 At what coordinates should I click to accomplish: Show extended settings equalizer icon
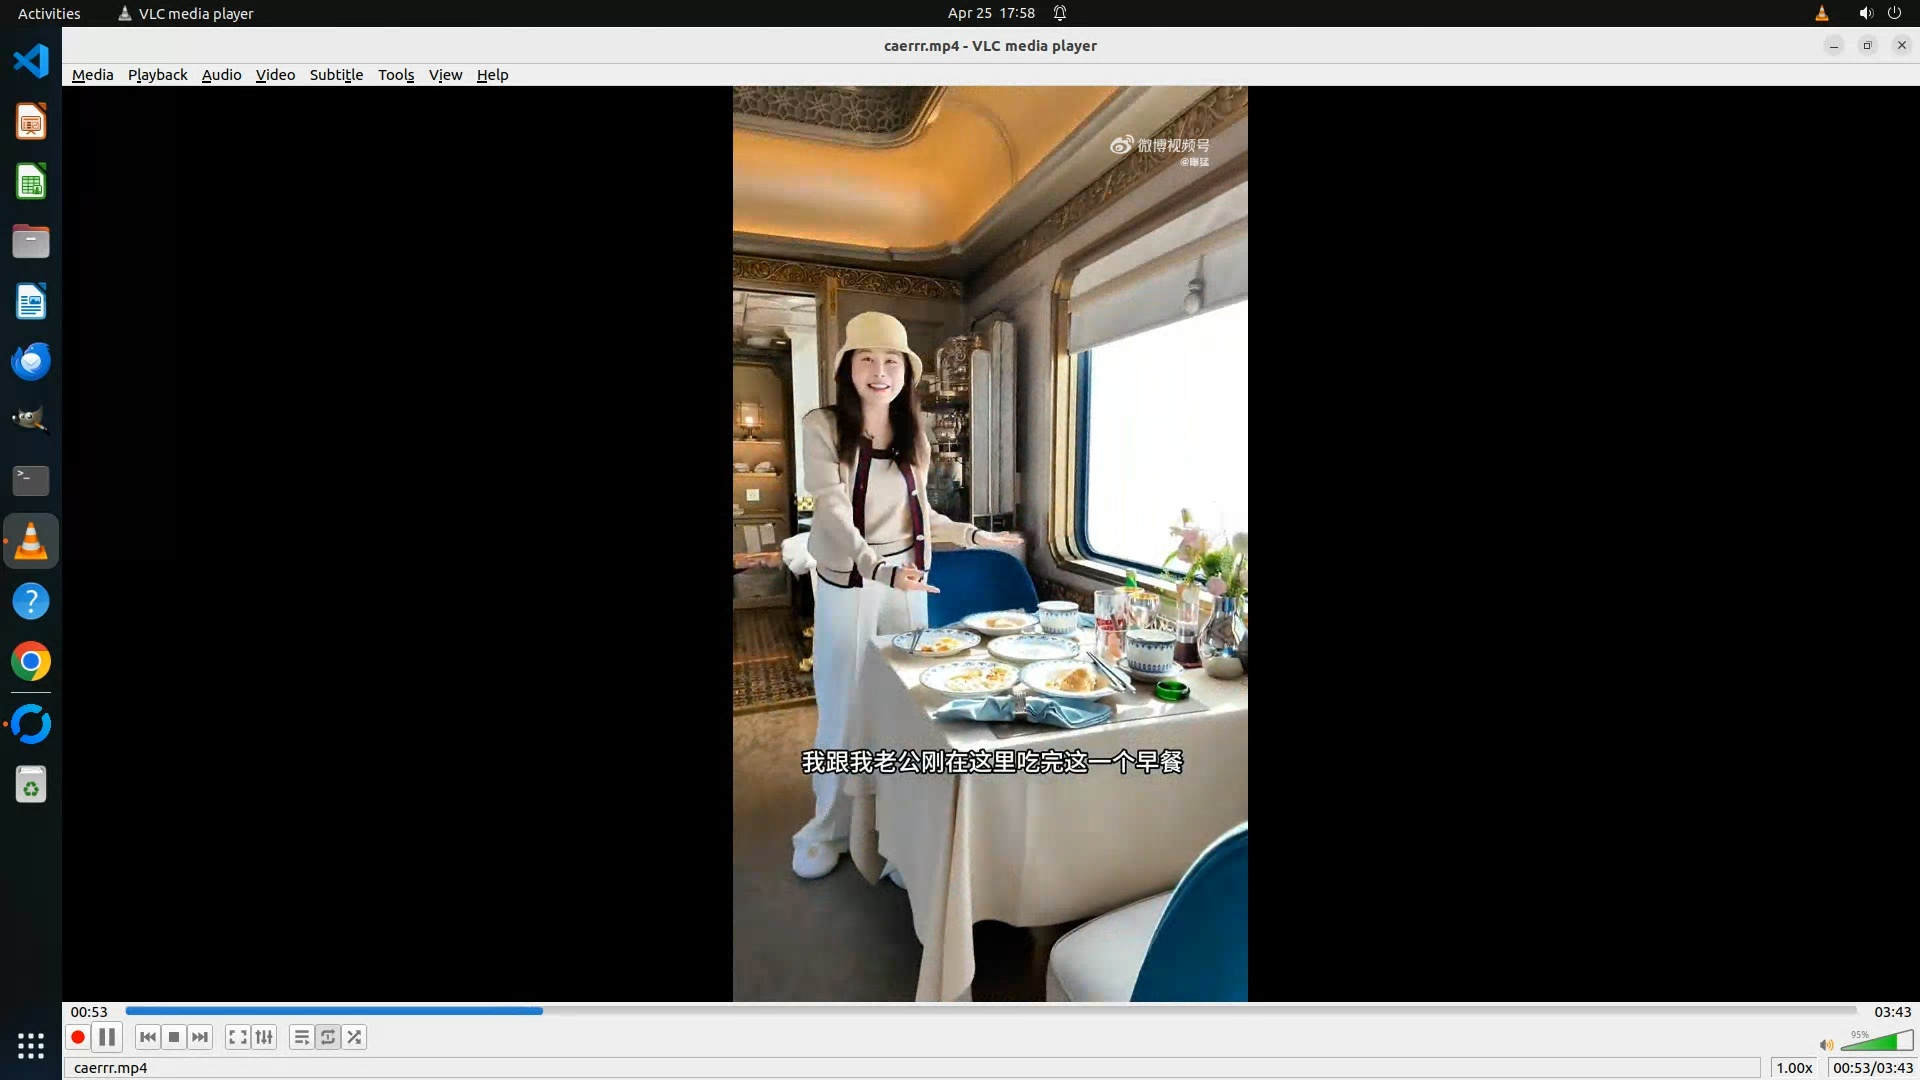(x=264, y=1037)
